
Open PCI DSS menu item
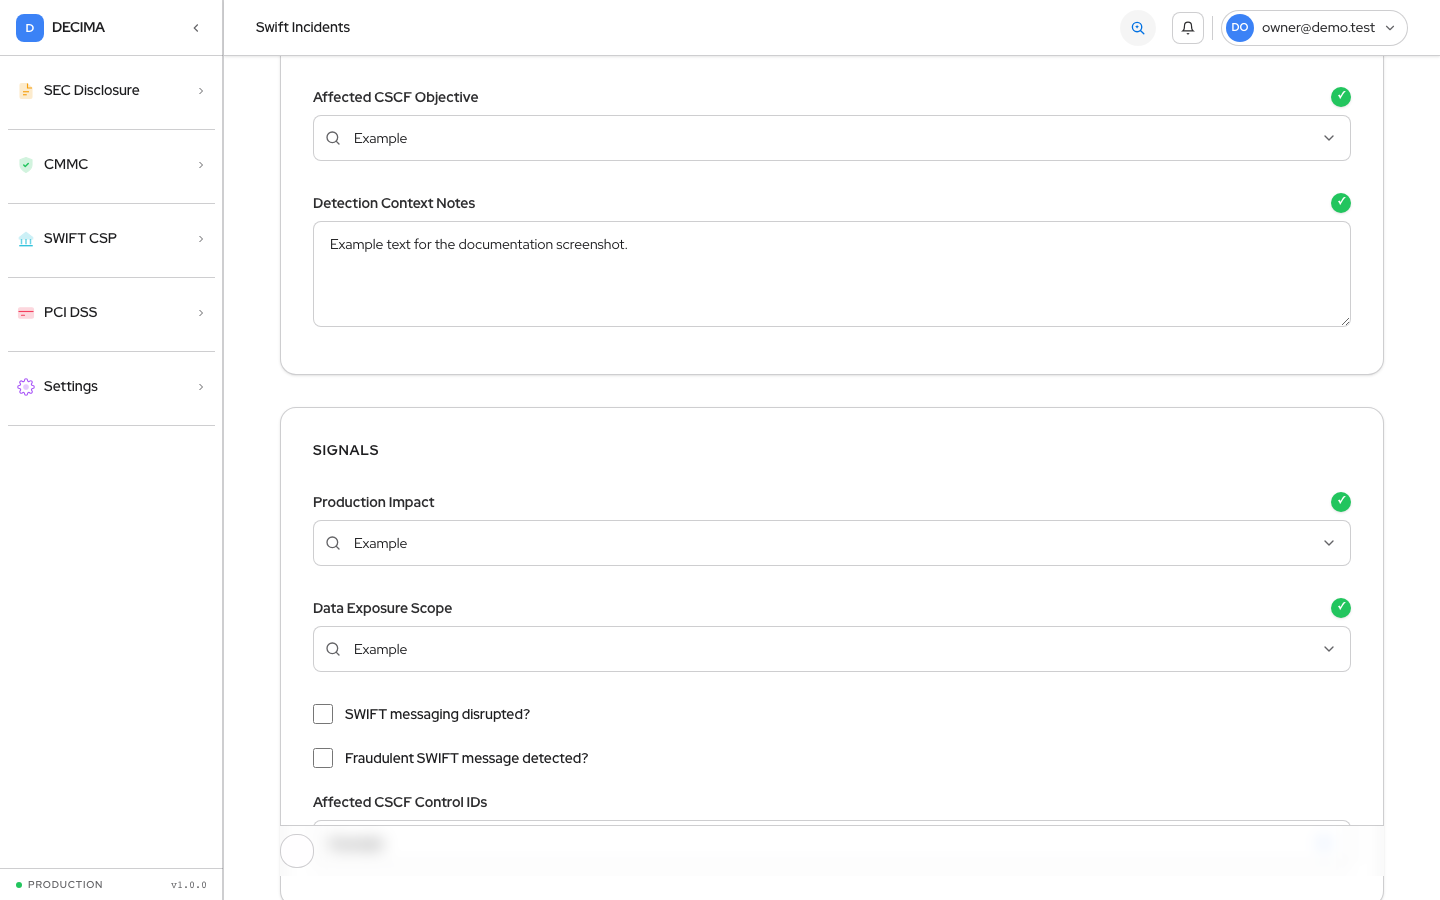coord(111,313)
